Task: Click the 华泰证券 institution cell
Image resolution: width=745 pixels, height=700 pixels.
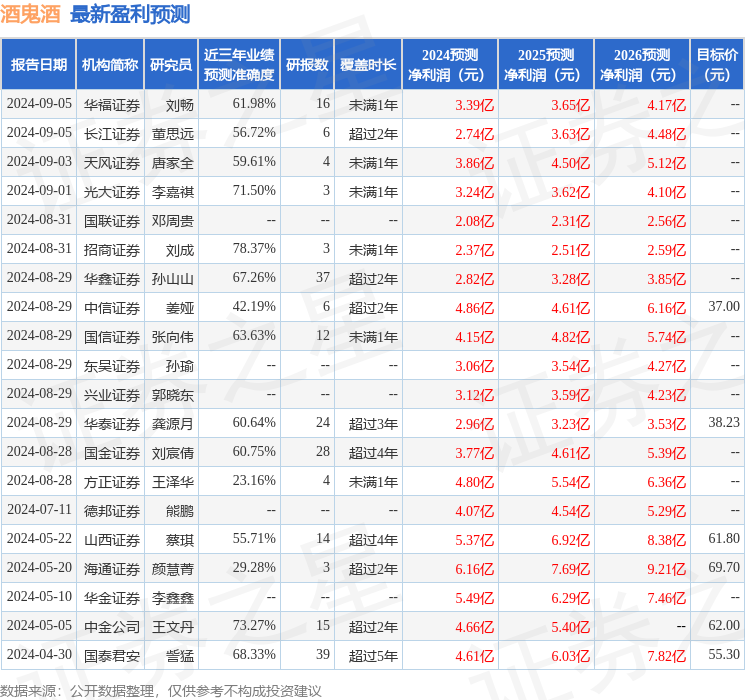Action: 112,424
